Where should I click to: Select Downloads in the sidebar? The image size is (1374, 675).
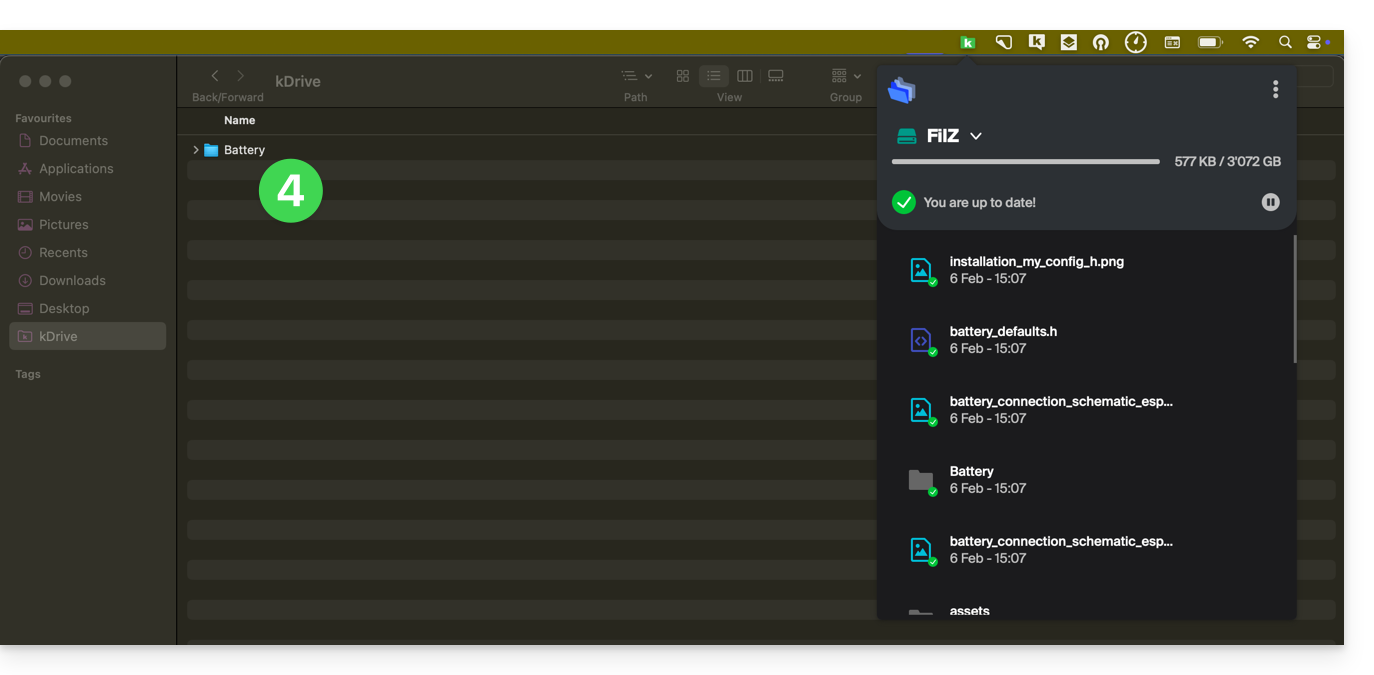coord(72,281)
